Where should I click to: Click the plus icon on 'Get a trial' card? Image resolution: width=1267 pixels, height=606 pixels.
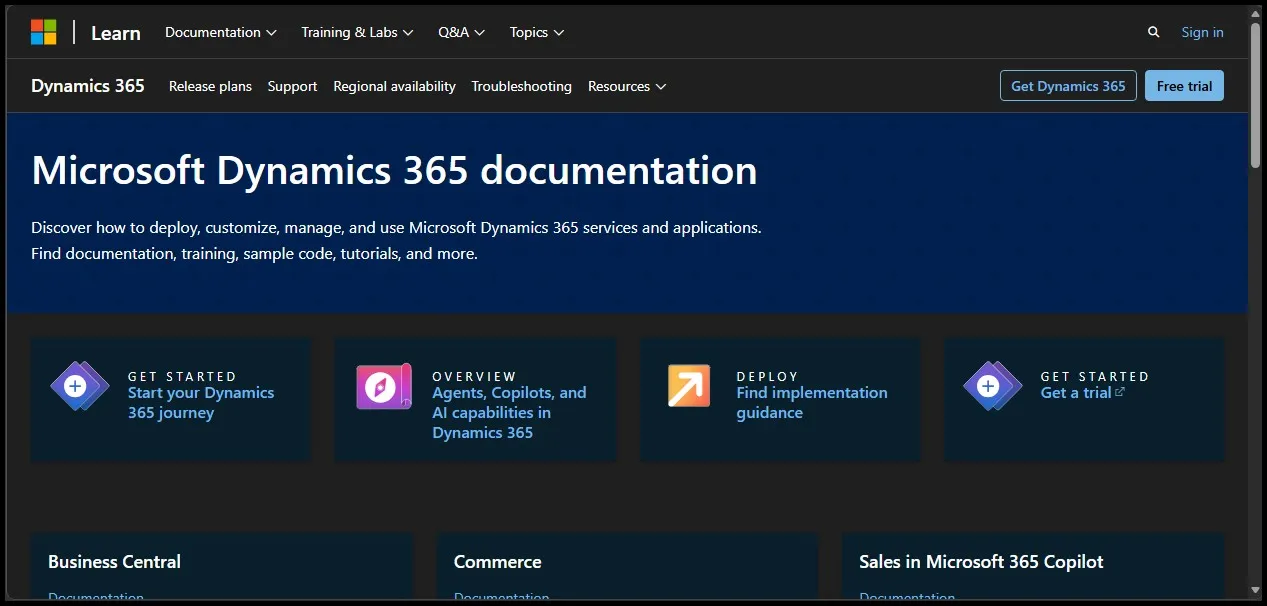point(988,385)
